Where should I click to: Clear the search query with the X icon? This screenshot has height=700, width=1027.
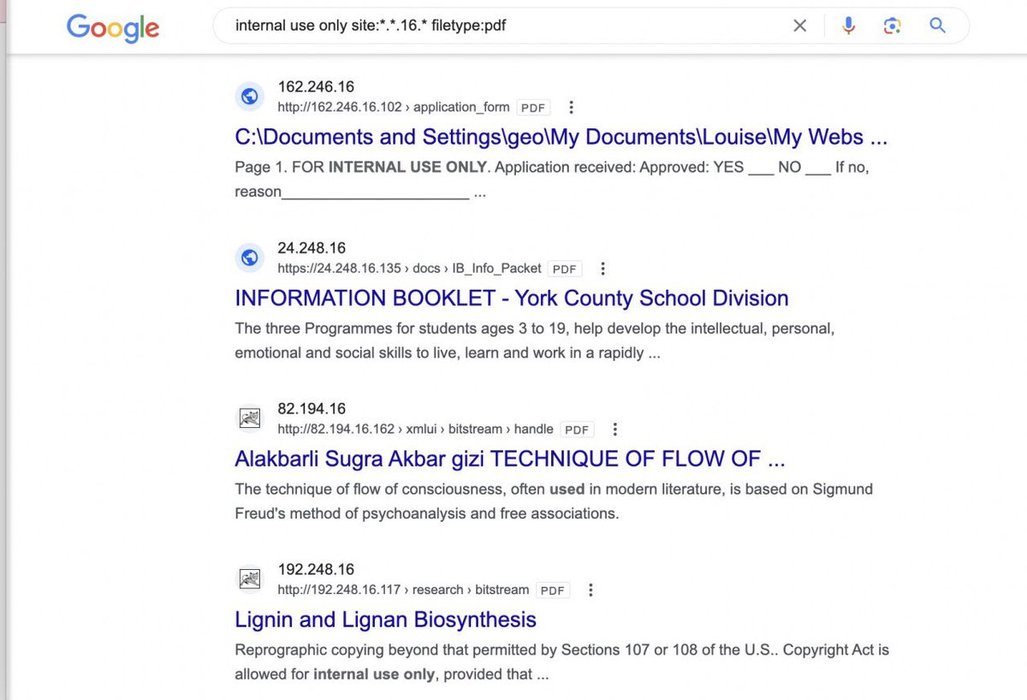coord(800,26)
